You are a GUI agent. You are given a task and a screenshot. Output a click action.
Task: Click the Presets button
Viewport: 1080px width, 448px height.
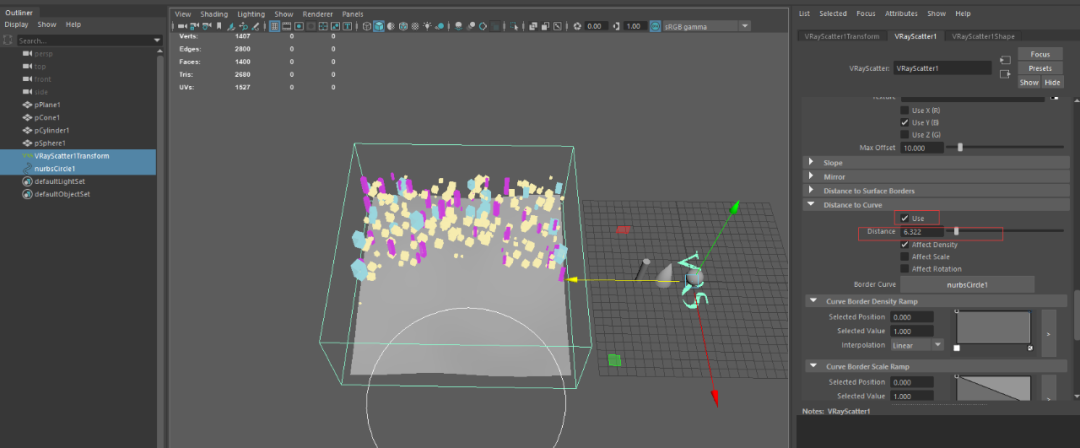tap(1040, 68)
